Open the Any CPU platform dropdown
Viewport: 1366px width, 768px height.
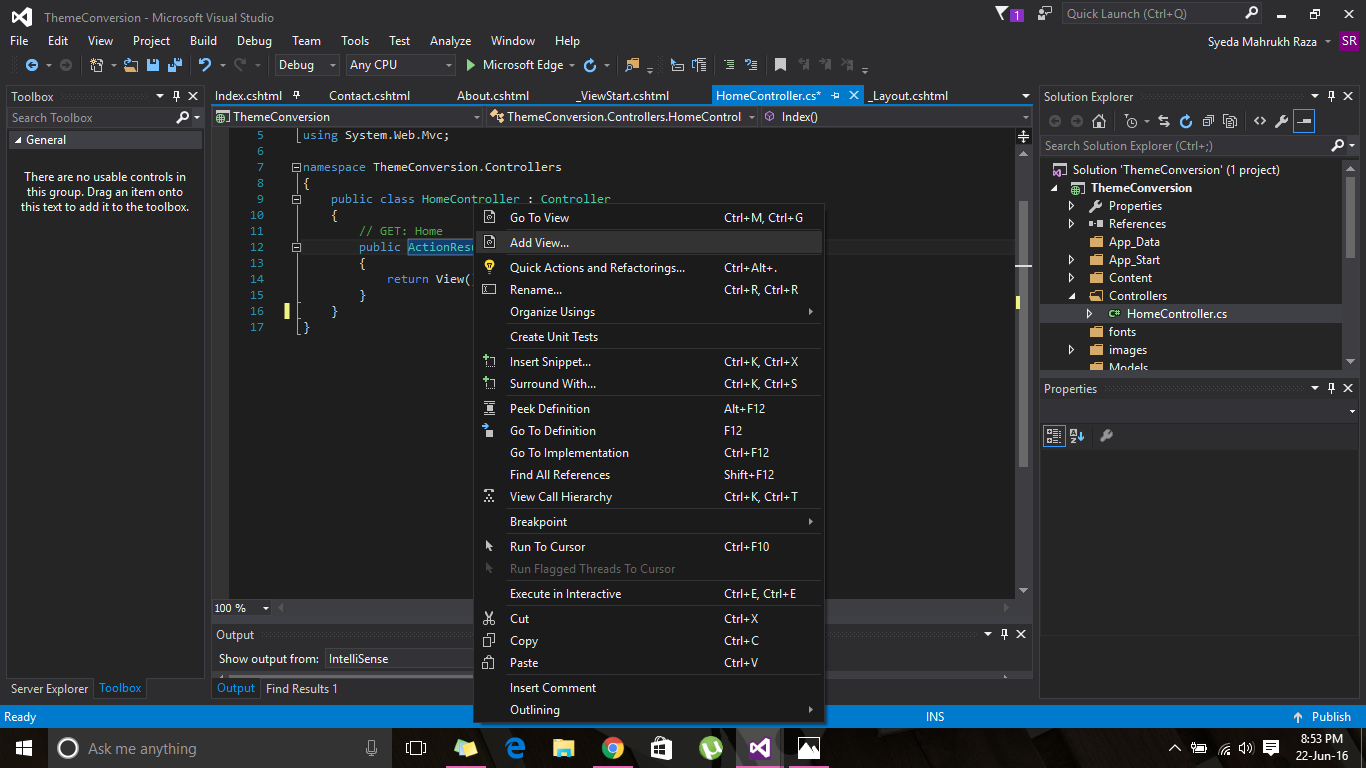(x=400, y=65)
